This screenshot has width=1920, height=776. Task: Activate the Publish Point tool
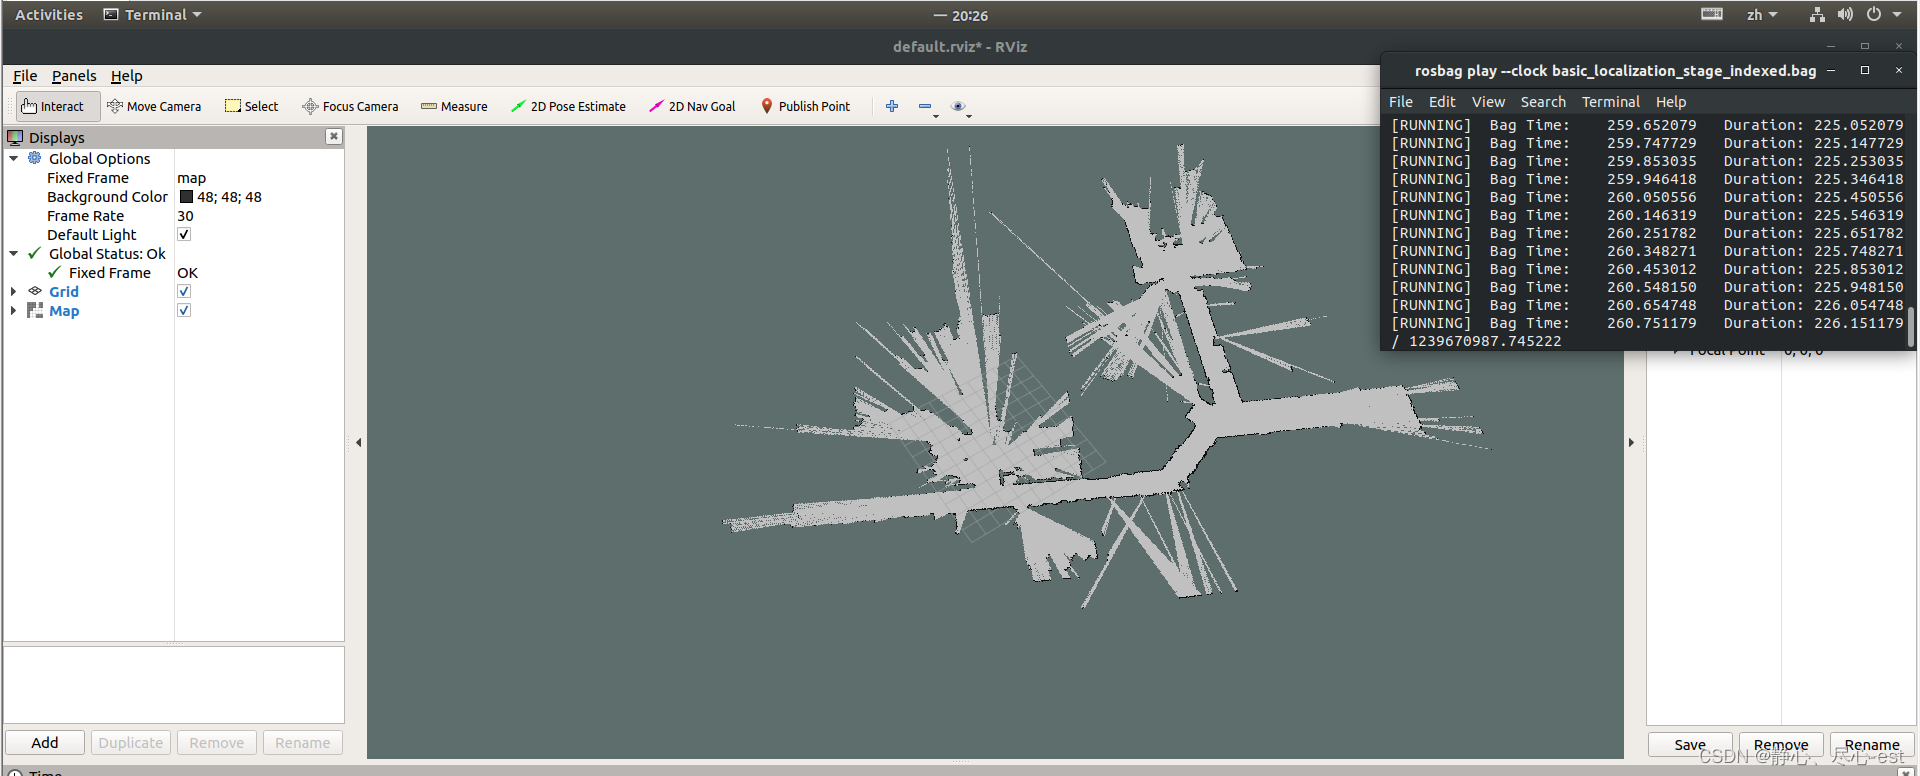coord(805,106)
